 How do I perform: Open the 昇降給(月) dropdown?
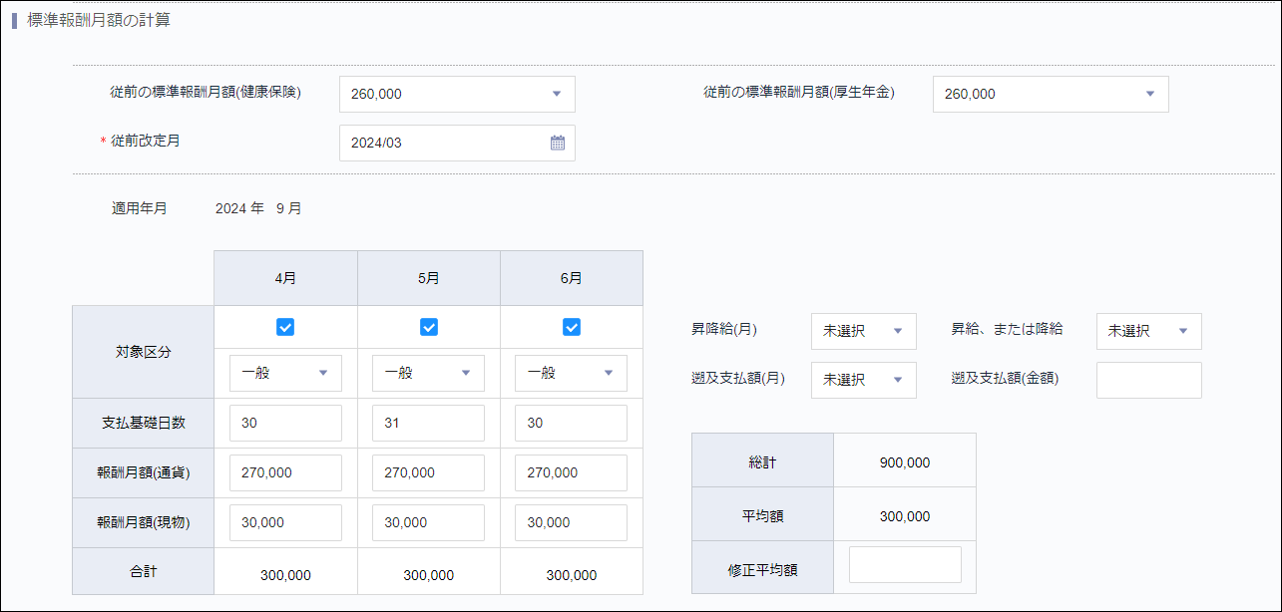point(864,331)
